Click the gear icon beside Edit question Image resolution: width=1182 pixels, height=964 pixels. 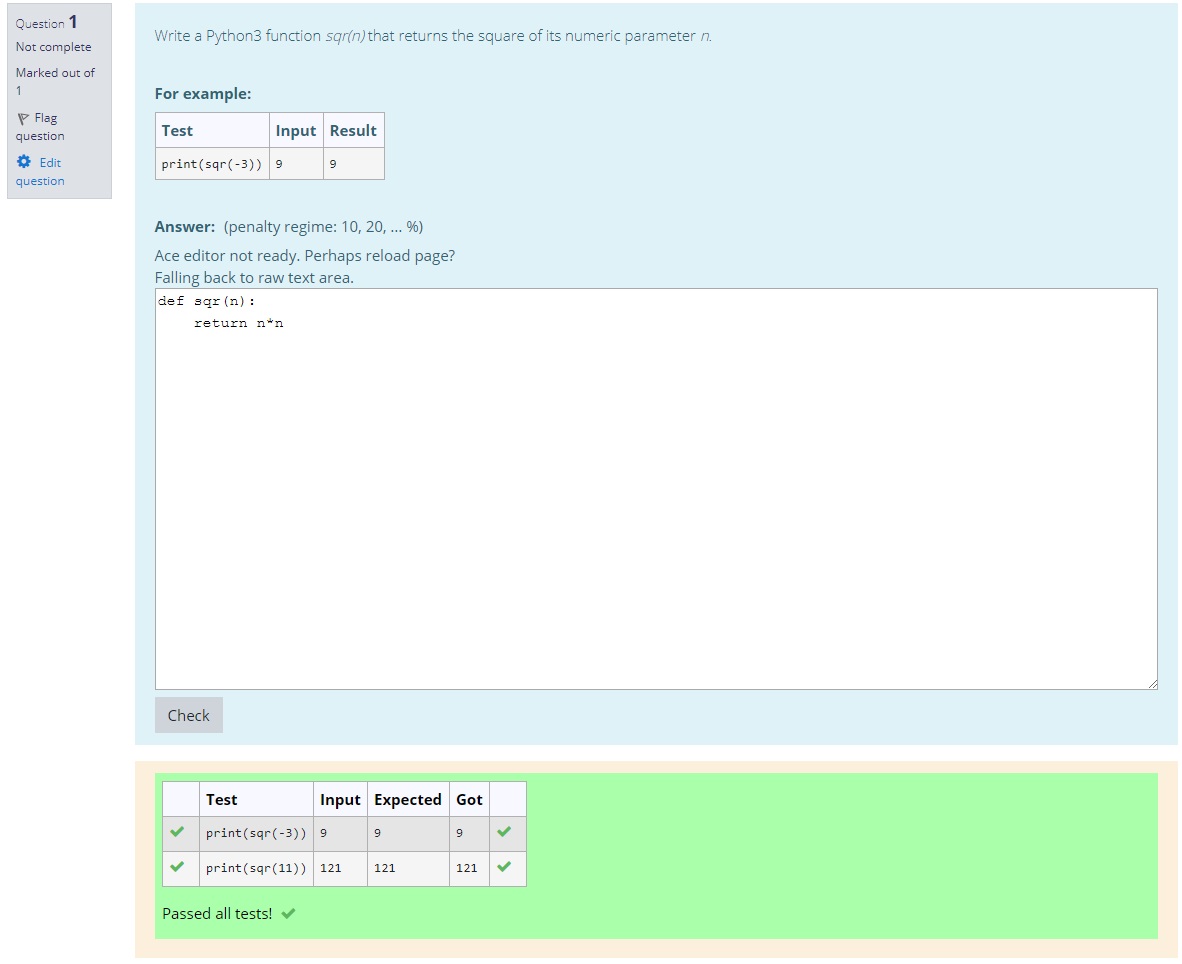point(24,162)
